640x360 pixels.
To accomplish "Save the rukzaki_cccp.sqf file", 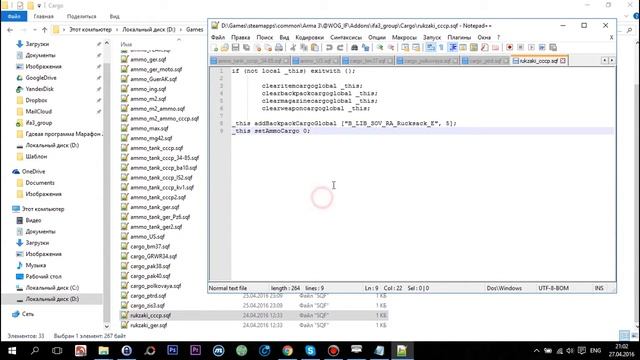I will click(x=236, y=48).
